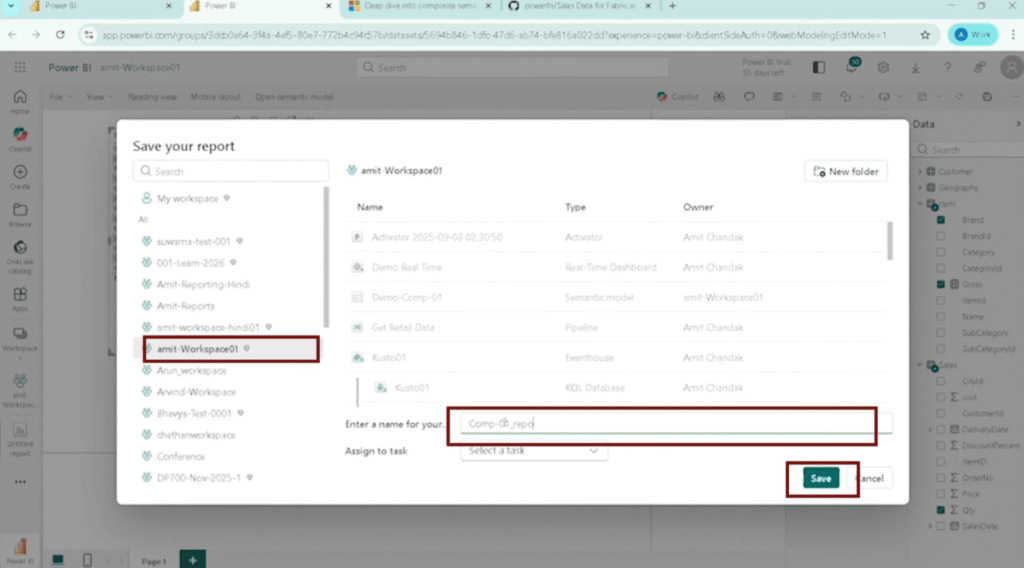Open Browse in left nav

[x=20, y=215]
